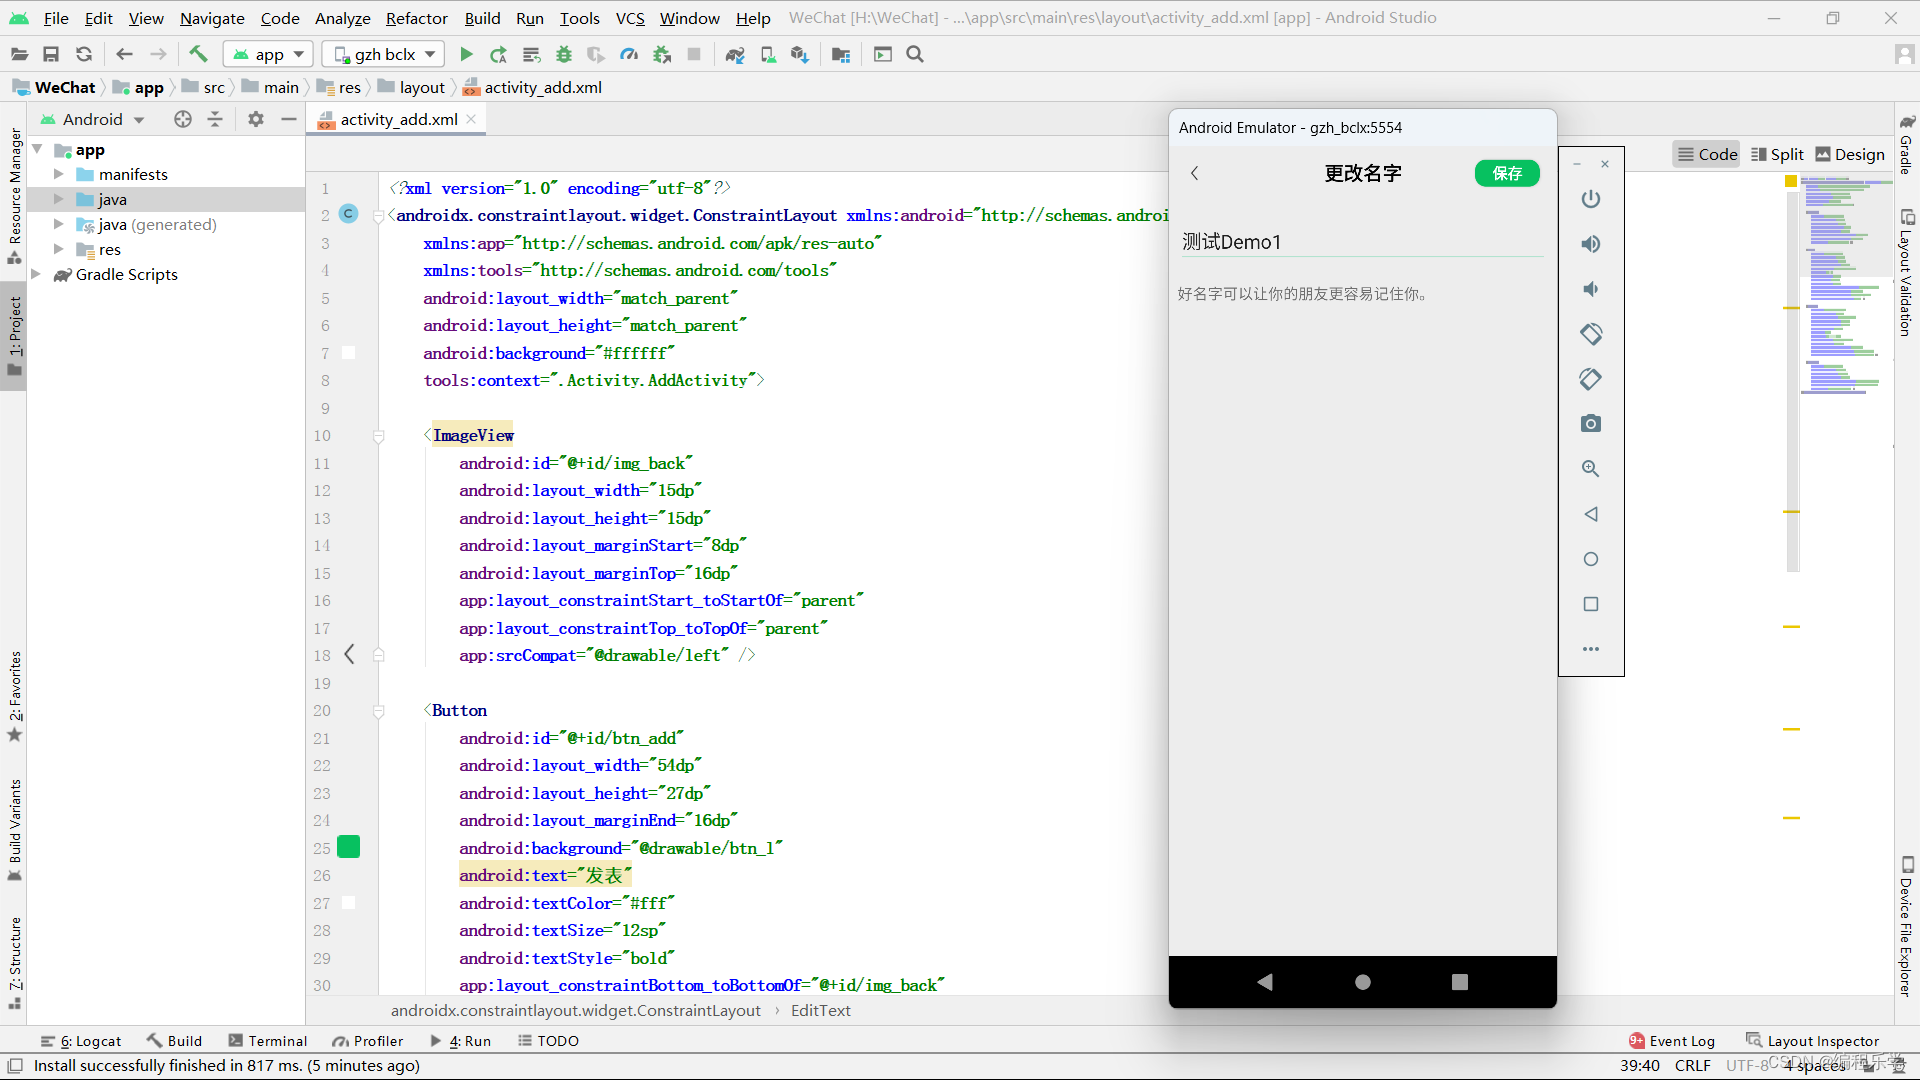Click the green 保存 button in emulator
The height and width of the screenshot is (1080, 1920).
[1507, 173]
